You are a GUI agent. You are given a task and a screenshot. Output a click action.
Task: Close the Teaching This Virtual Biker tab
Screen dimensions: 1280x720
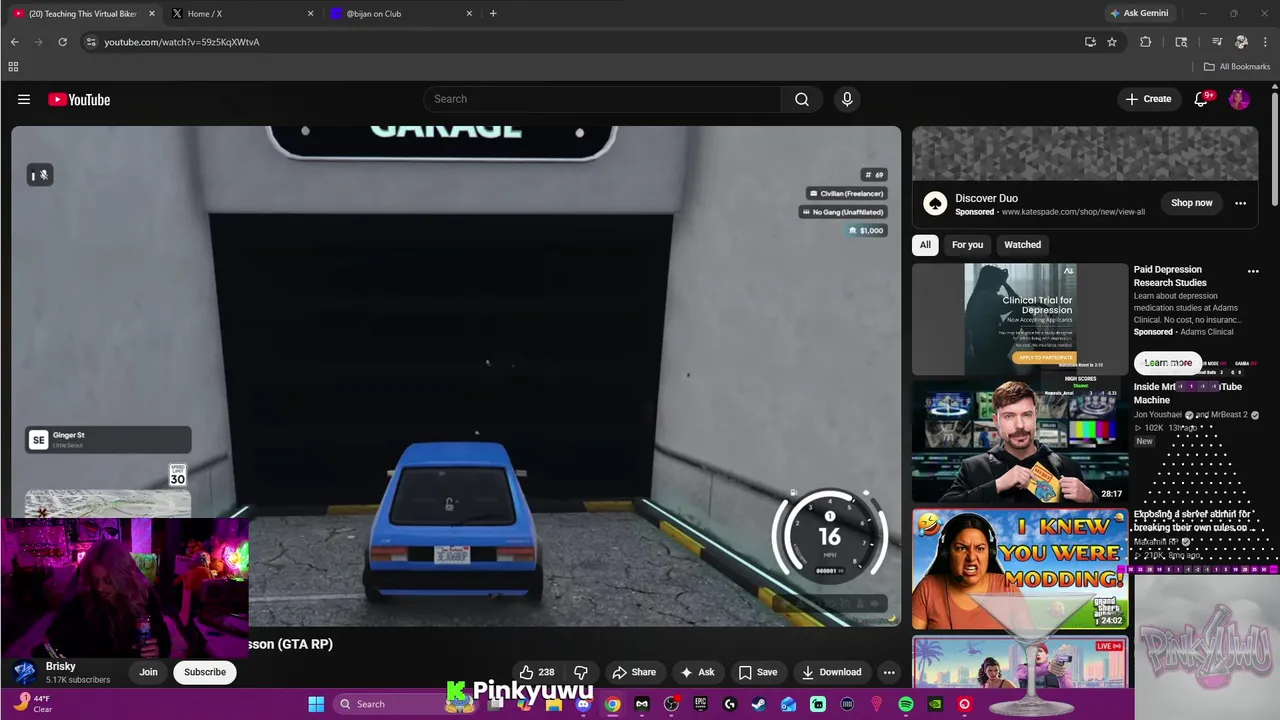152,14
